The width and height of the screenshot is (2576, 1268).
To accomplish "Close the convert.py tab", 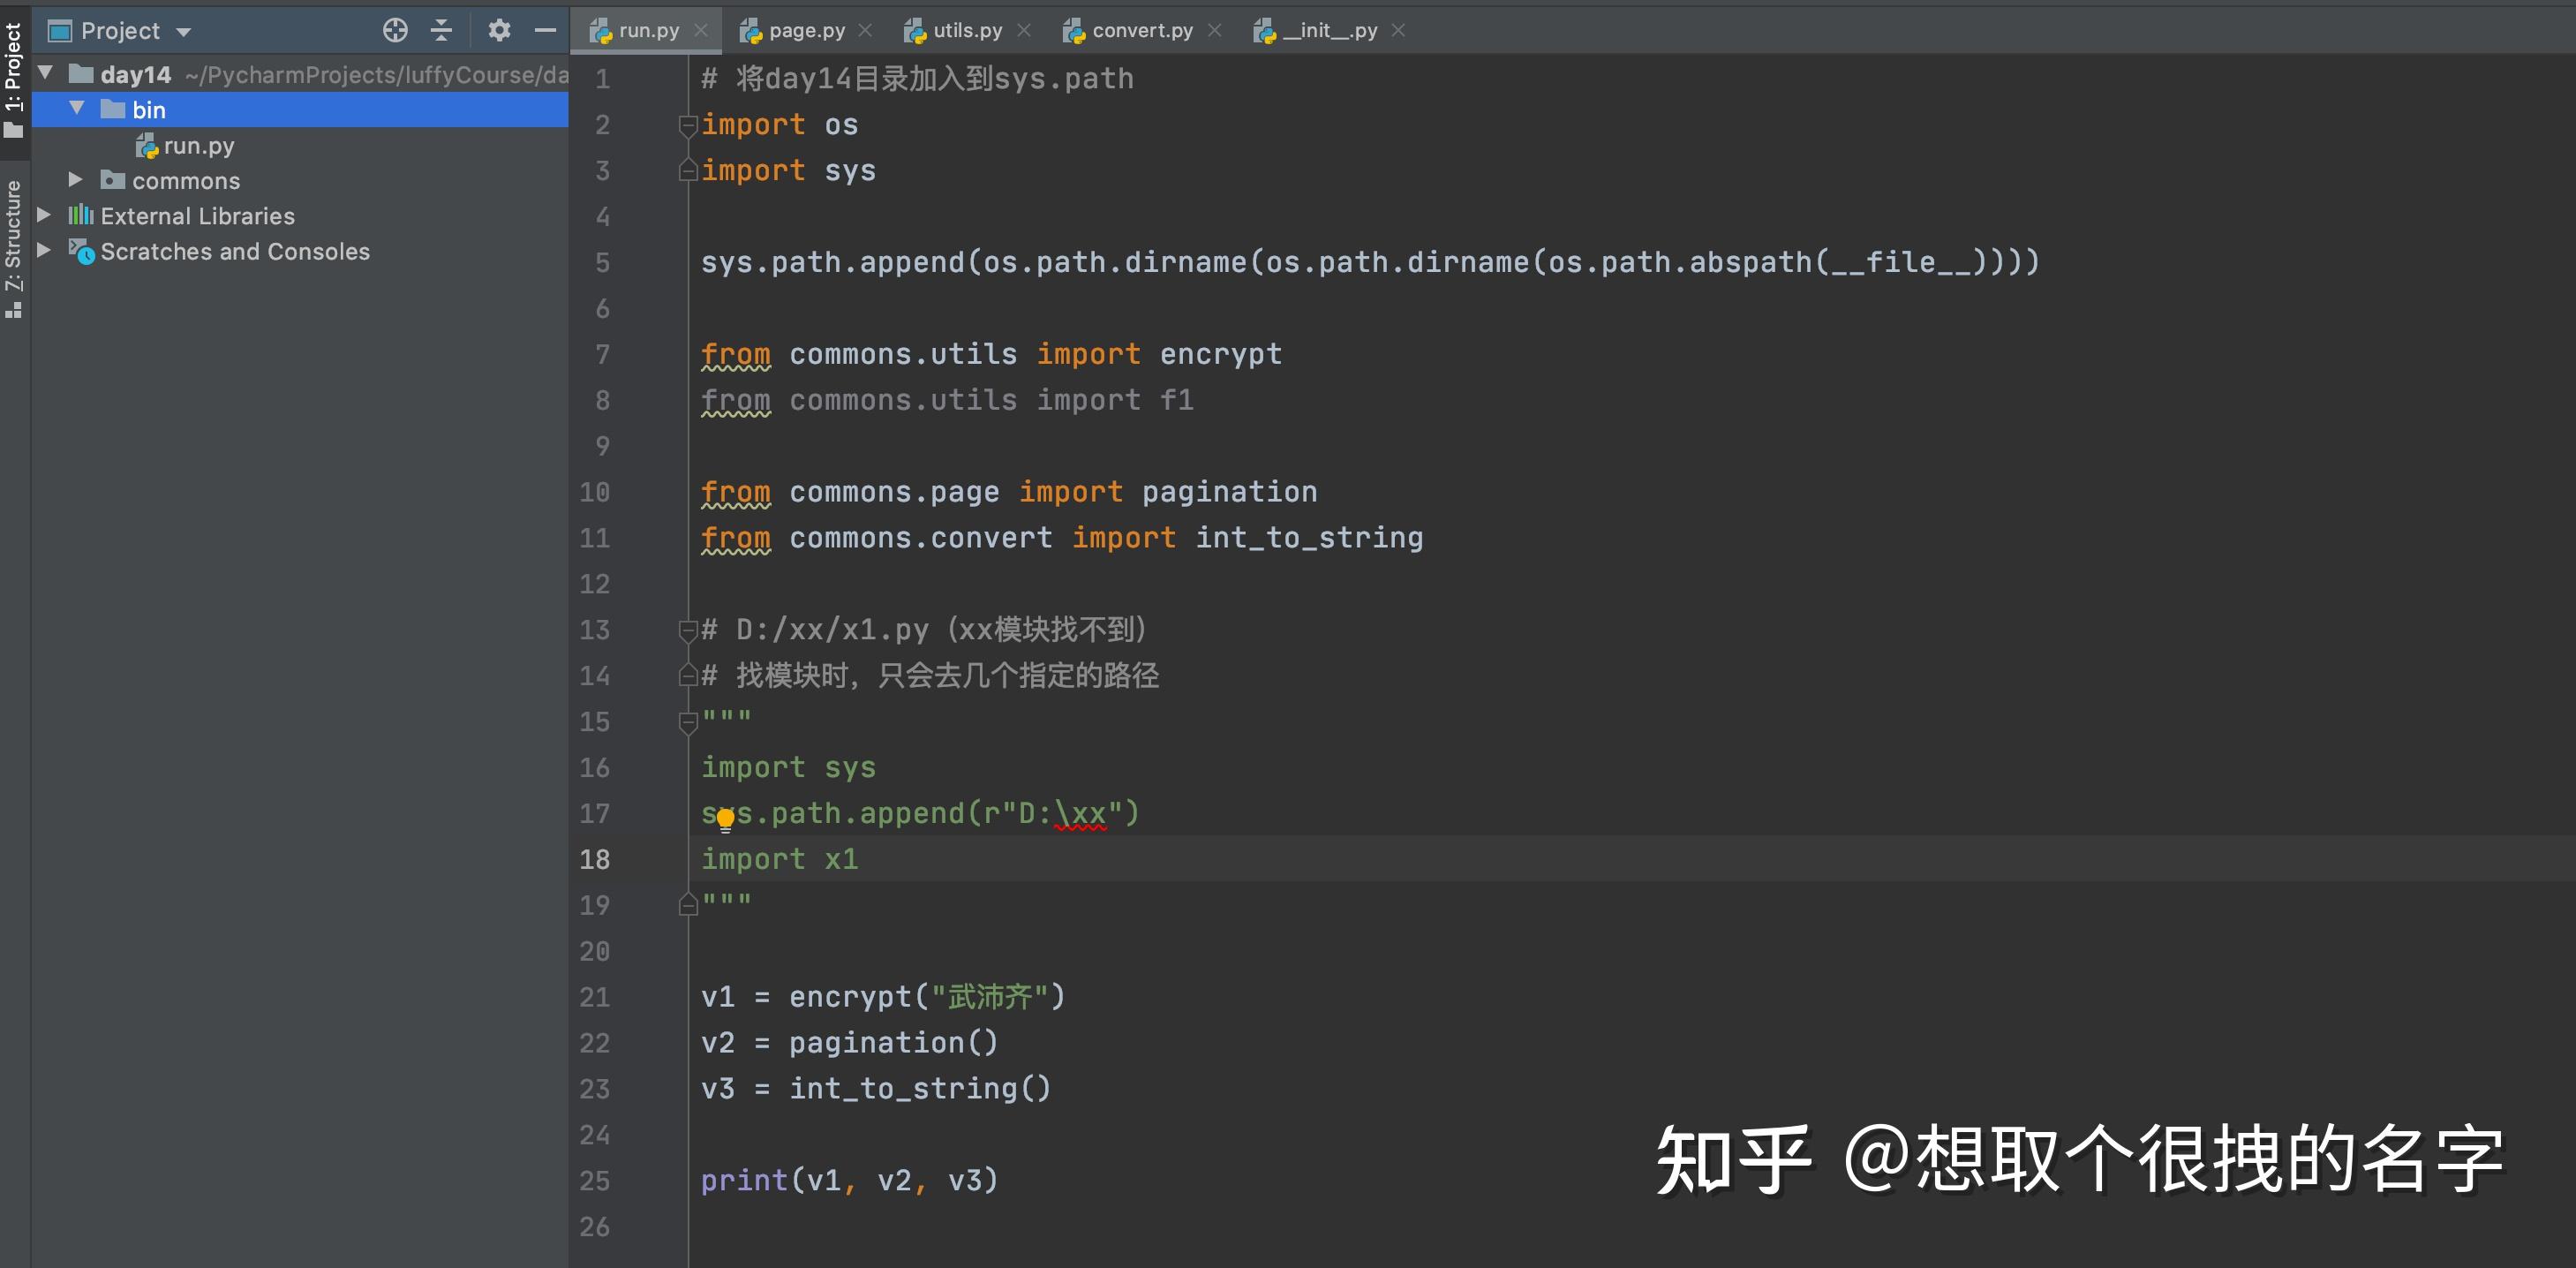I will [x=1215, y=31].
